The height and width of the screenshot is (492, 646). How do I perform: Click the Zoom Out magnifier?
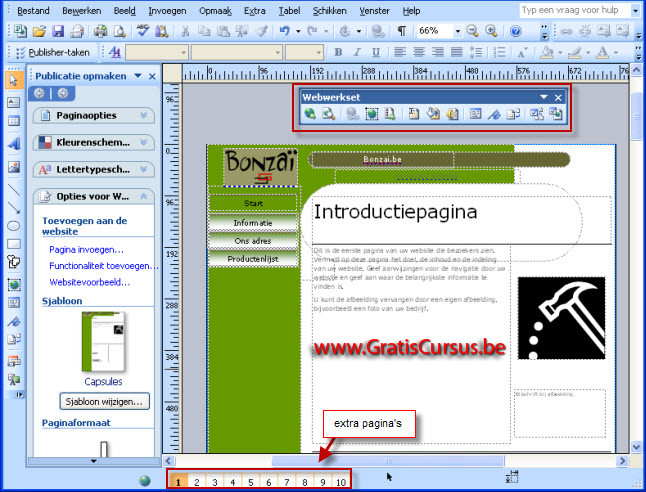[472, 31]
